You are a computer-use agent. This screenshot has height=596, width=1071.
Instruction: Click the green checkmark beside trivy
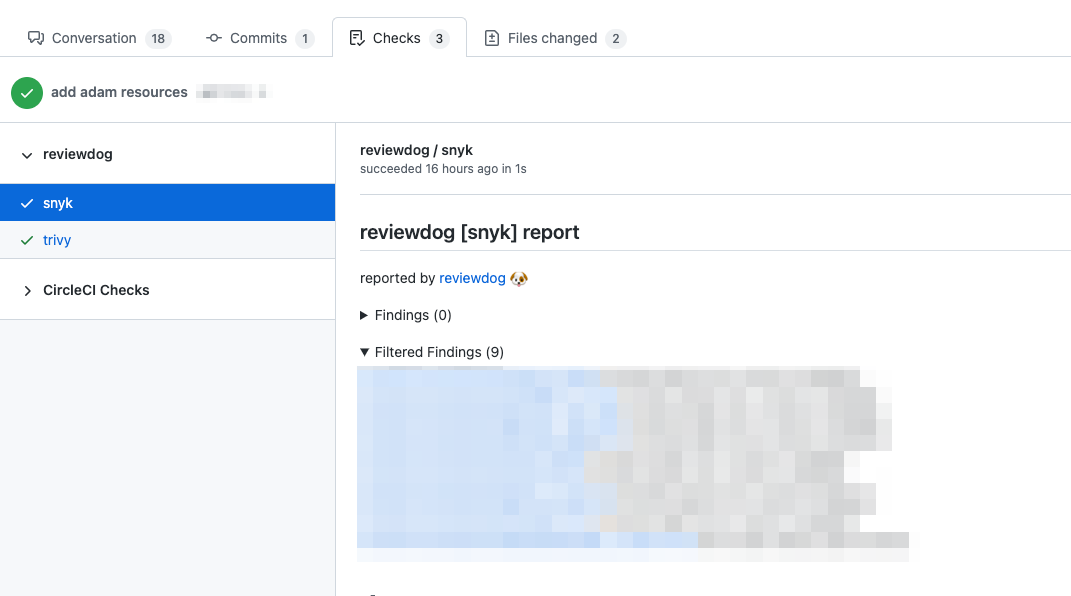click(x=27, y=240)
